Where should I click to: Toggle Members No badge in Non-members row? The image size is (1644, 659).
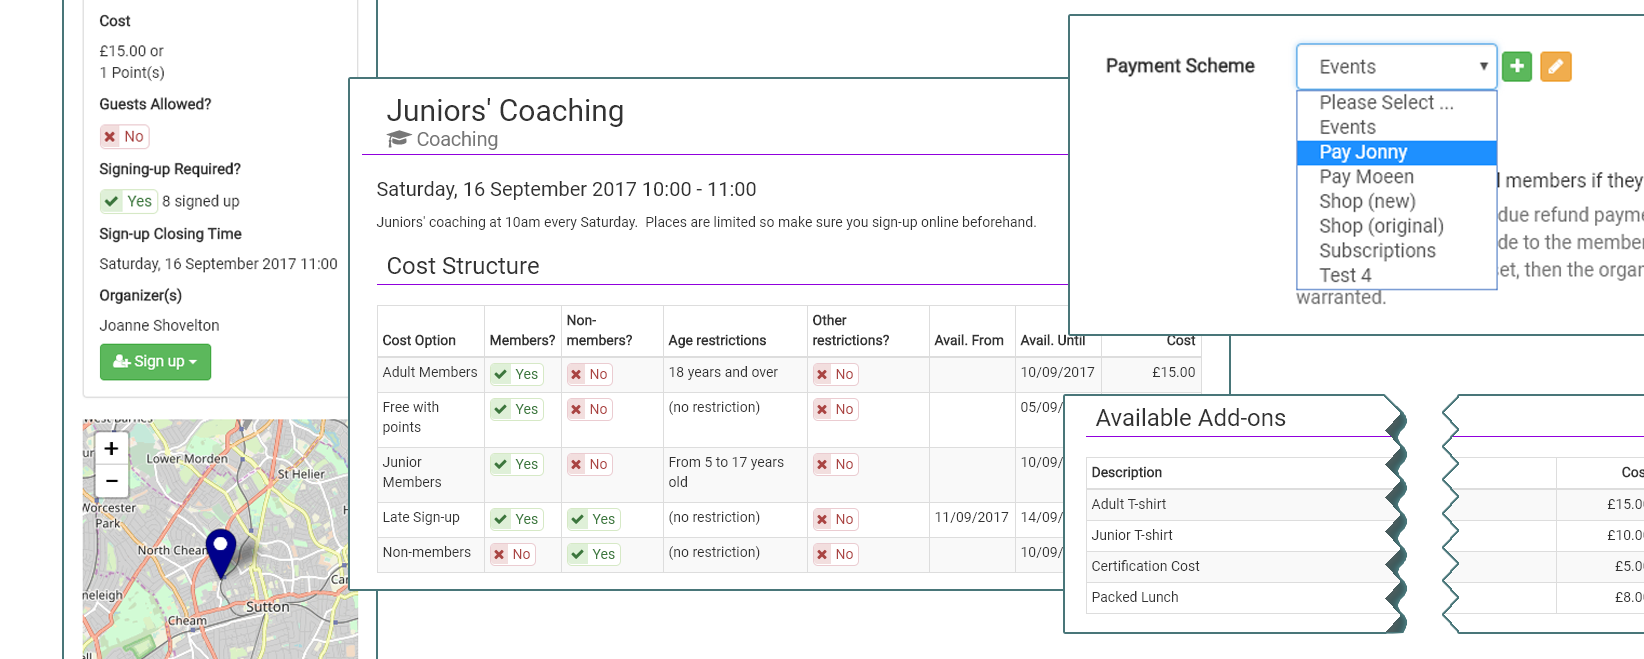pos(511,554)
